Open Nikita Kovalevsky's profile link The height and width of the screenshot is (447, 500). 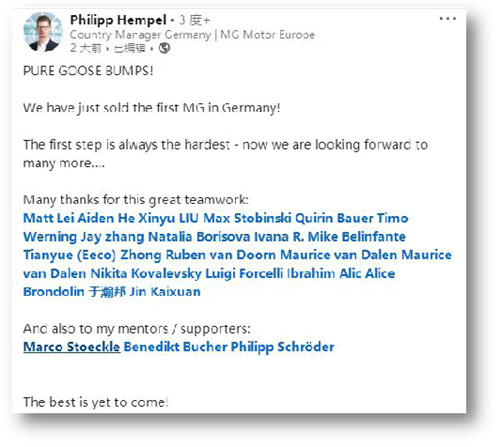(146, 274)
